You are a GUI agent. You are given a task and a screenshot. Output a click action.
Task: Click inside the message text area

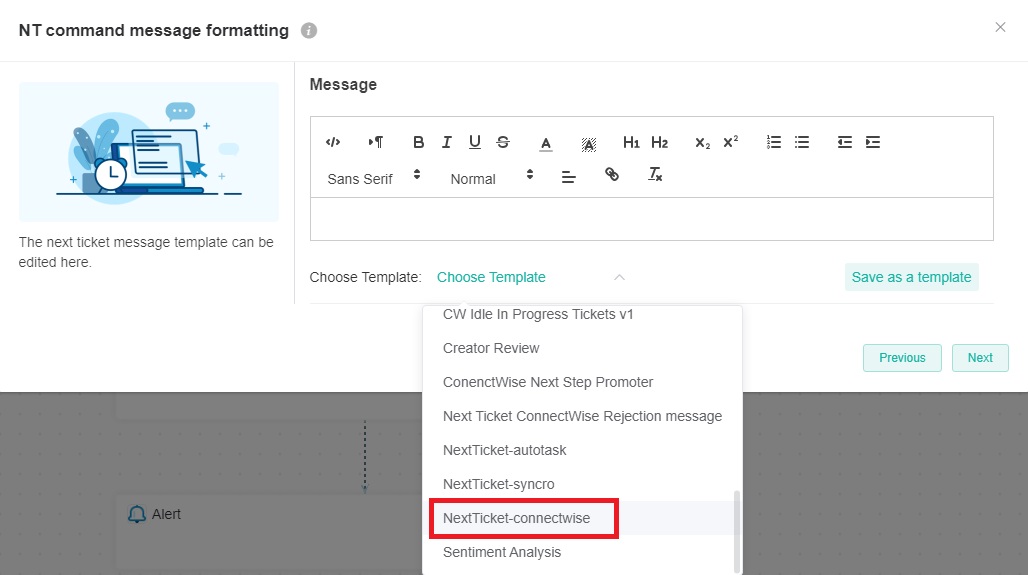pos(651,218)
